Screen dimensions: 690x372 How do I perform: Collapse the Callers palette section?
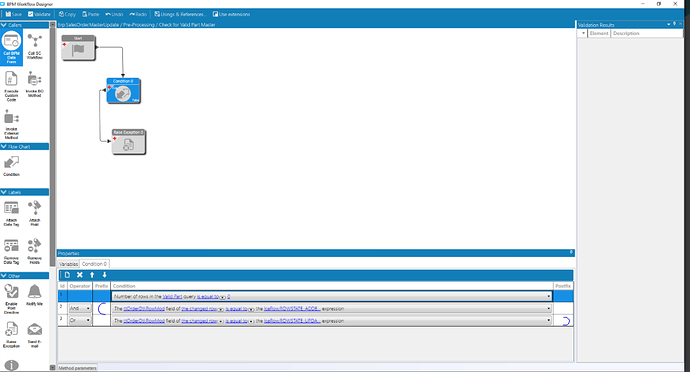point(4,25)
